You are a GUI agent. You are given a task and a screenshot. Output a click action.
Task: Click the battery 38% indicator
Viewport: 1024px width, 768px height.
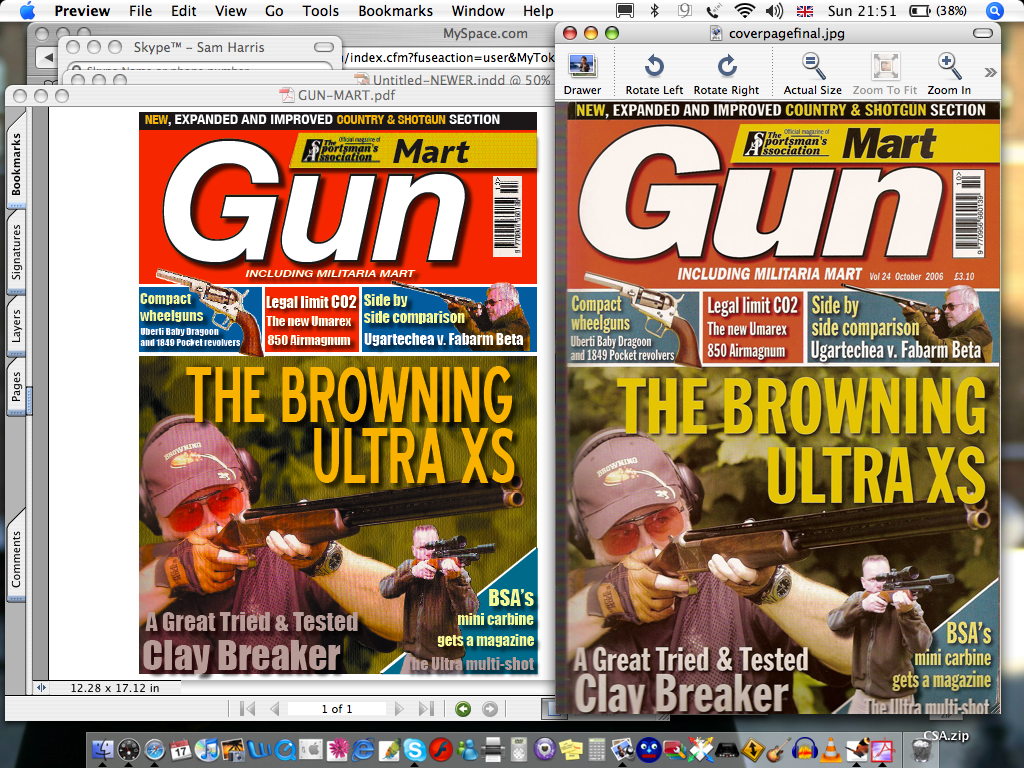pos(938,10)
